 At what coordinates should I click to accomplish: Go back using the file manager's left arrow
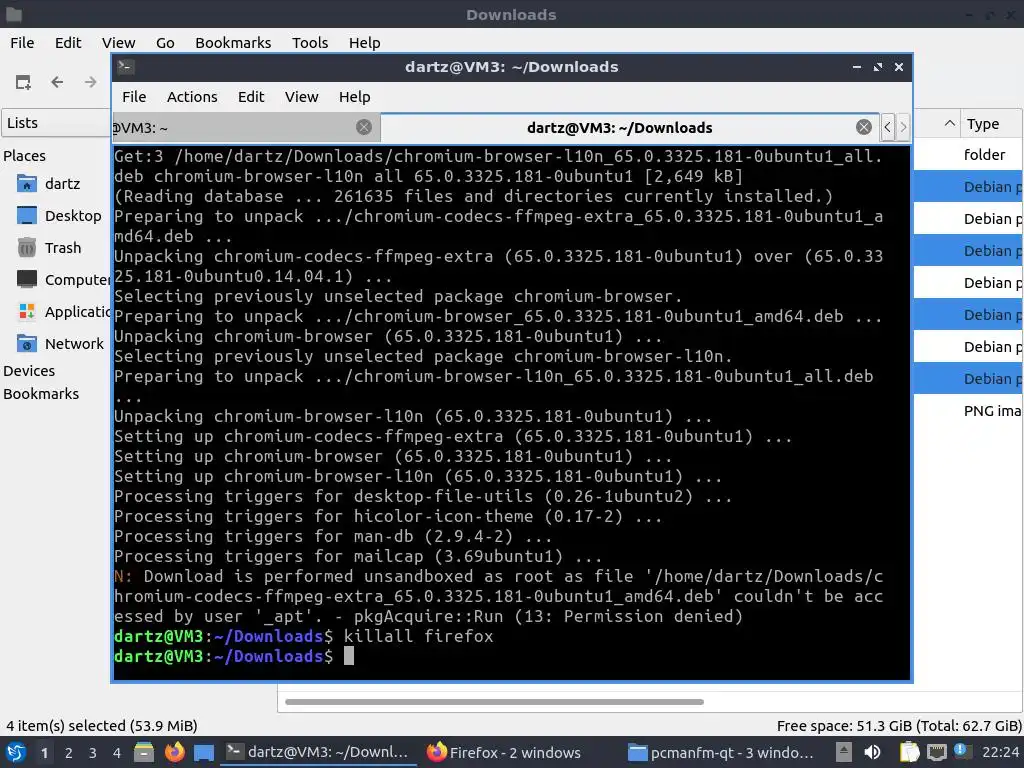[57, 82]
